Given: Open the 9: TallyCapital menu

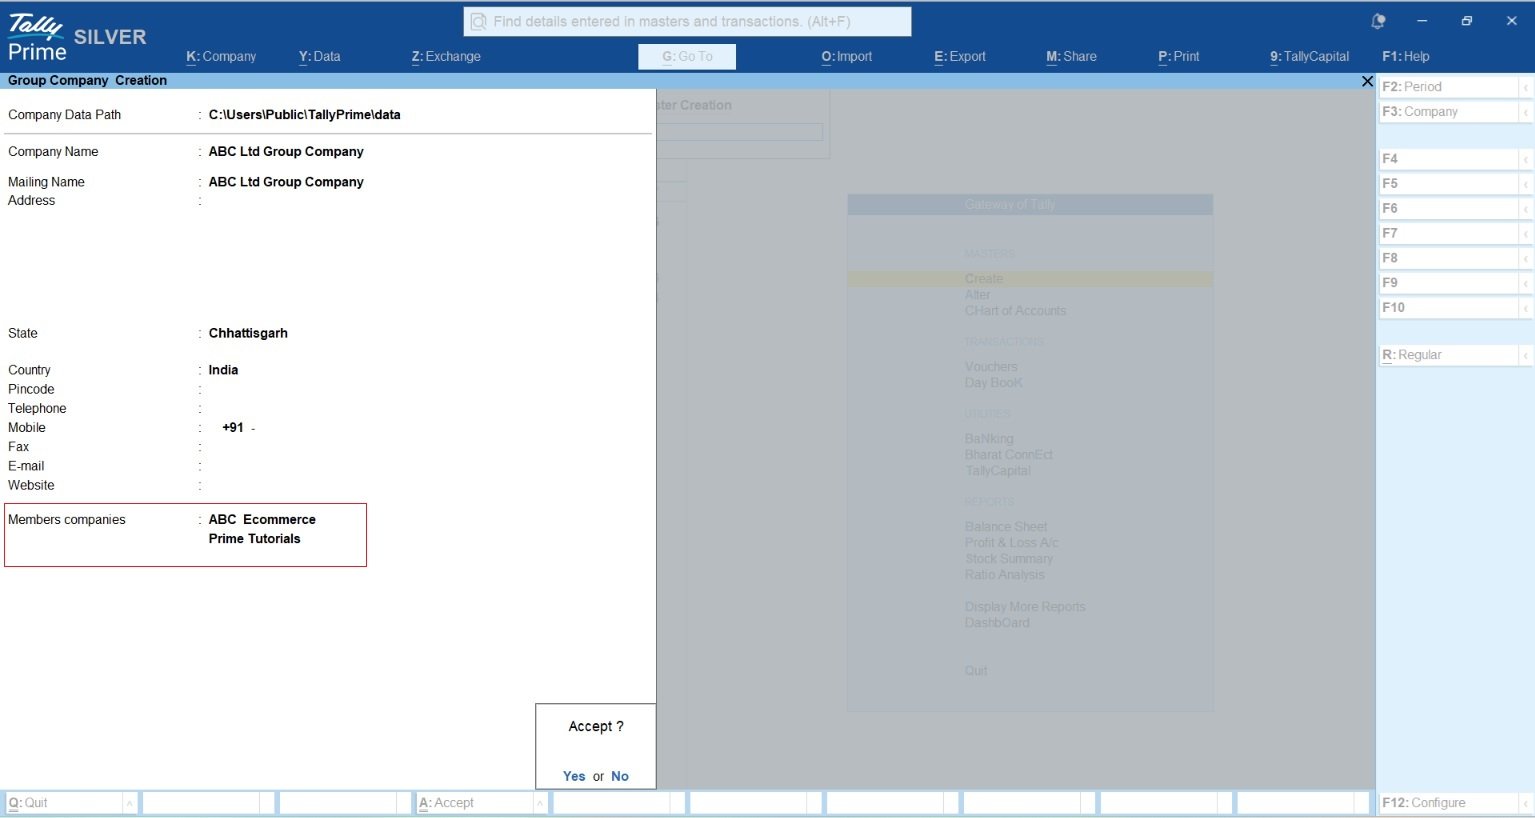Looking at the screenshot, I should pyautogui.click(x=1310, y=57).
